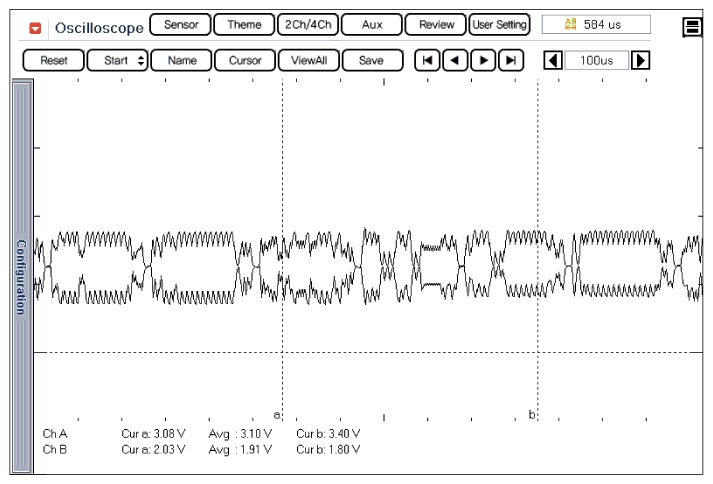Image resolution: width=713 pixels, height=484 pixels.
Task: Open the top-right window layout icon
Action: coord(691,27)
